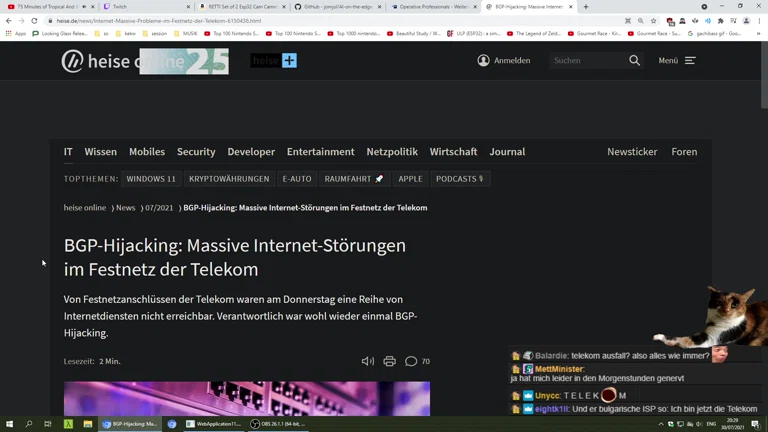Click the red shield extension icon
This screenshot has width=768, height=432.
(670, 21)
